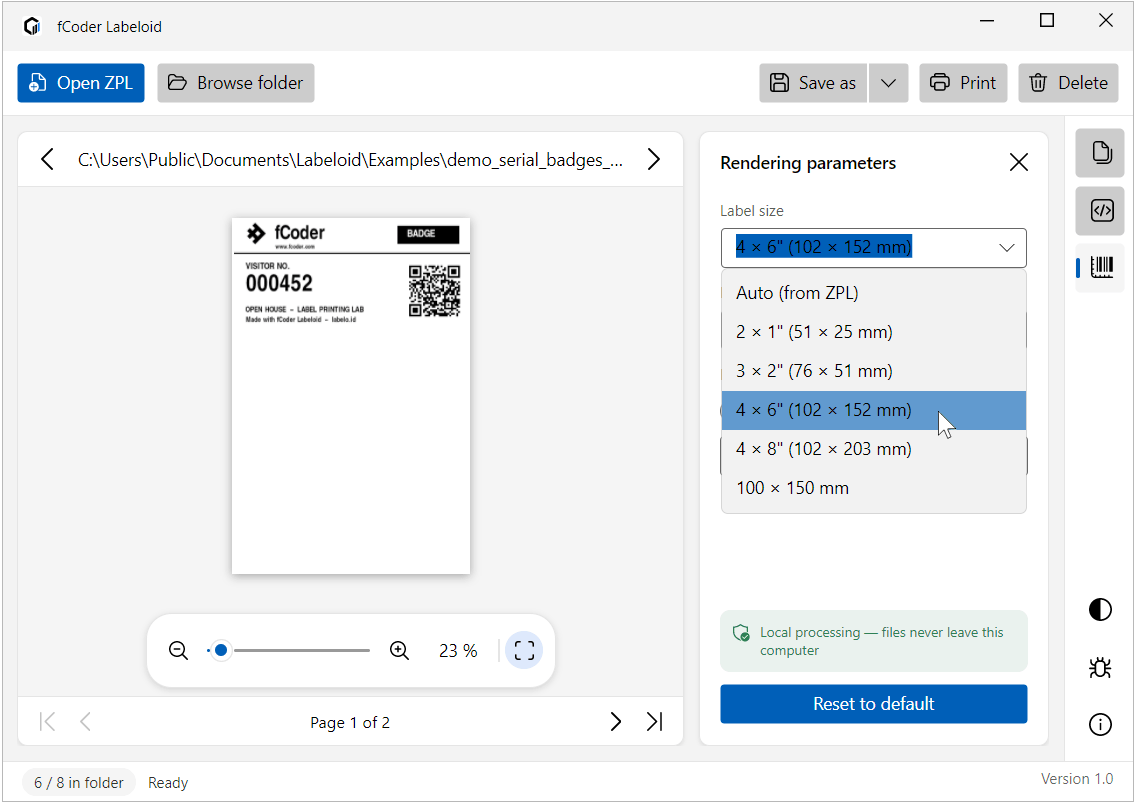Image resolution: width=1136 pixels, height=803 pixels.
Task: Click the zoom out magnifier
Action: point(178,651)
